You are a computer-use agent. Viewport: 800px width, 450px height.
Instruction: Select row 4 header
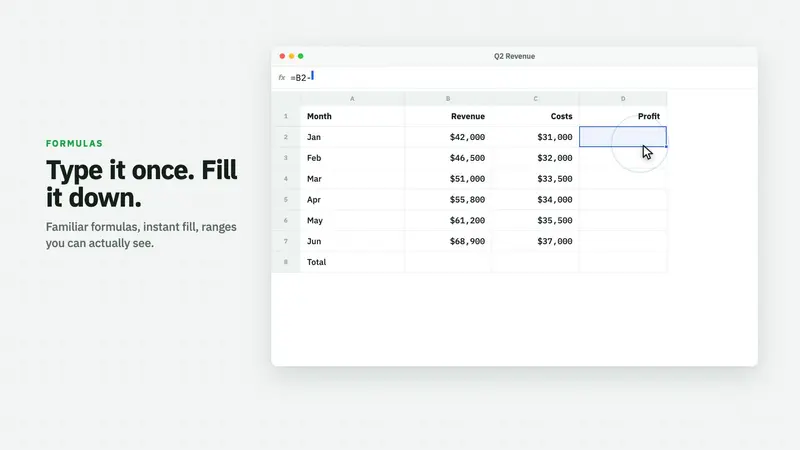[x=286, y=179]
